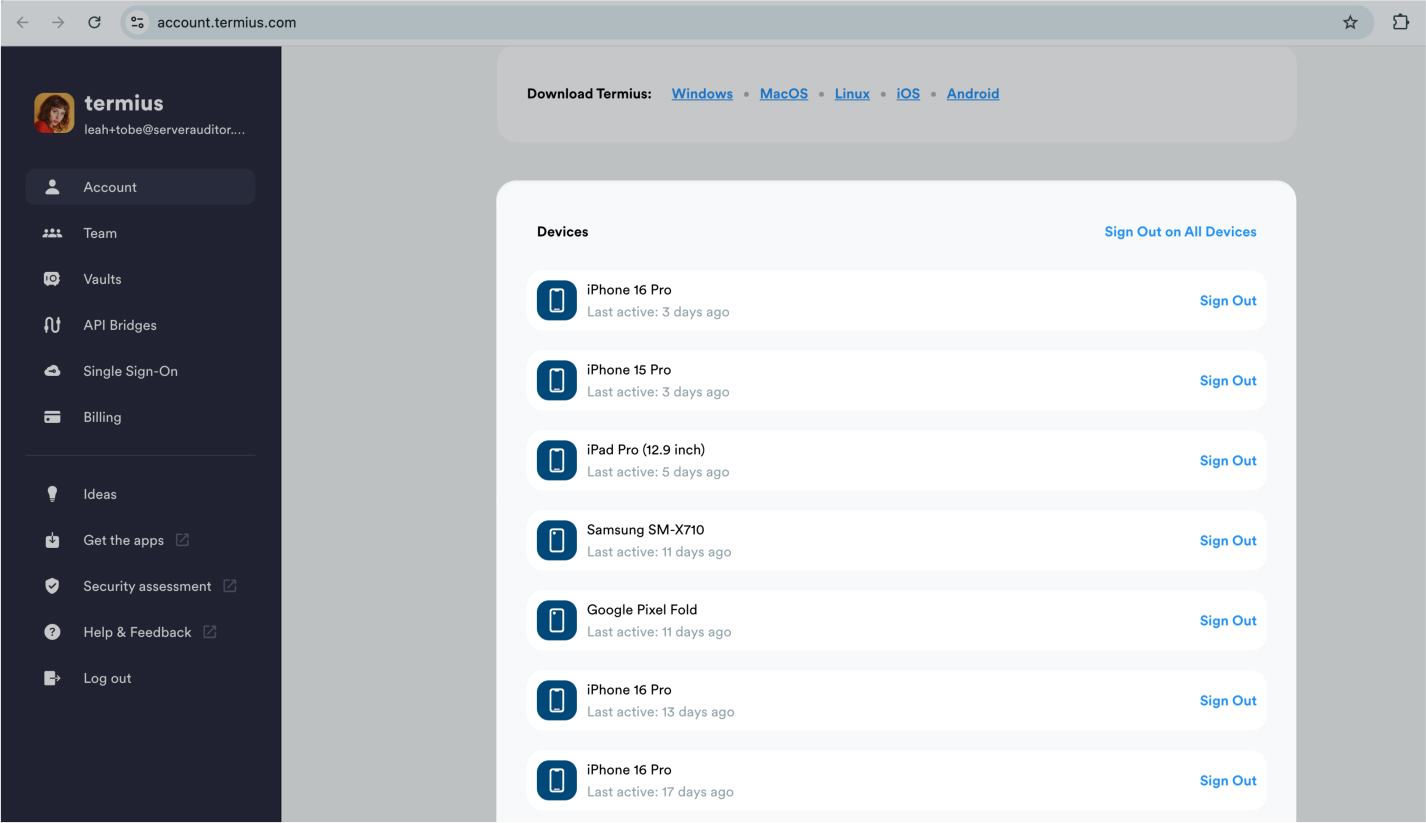Image resolution: width=1426 pixels, height=823 pixels.
Task: Open the Account section in the sidebar
Action: [140, 187]
